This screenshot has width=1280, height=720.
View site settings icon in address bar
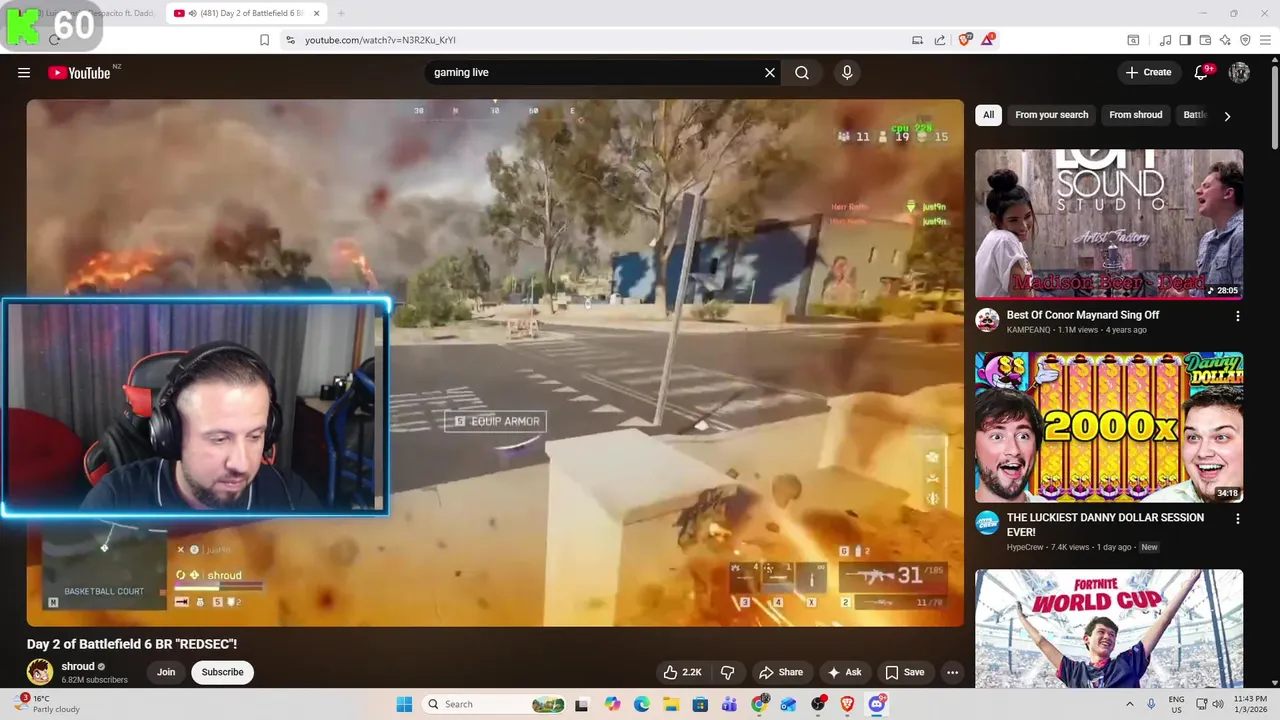tap(290, 40)
